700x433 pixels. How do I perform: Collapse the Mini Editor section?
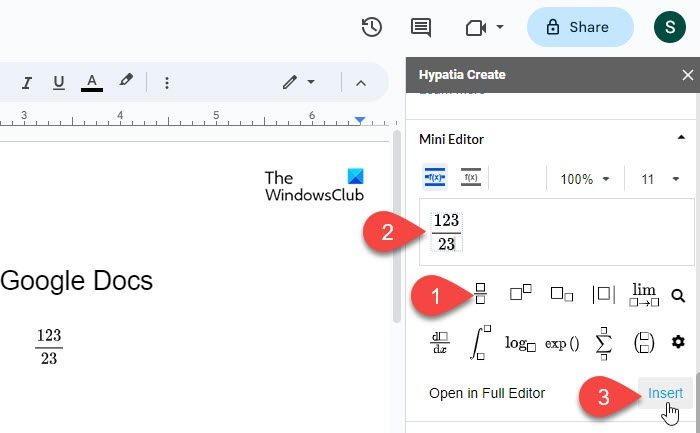681,137
